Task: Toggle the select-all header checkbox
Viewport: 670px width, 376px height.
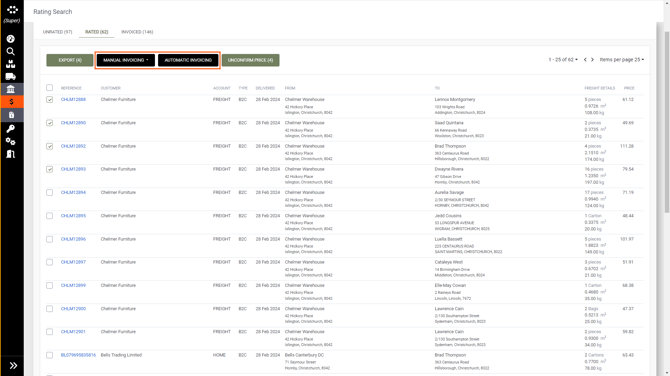Action: (50, 88)
